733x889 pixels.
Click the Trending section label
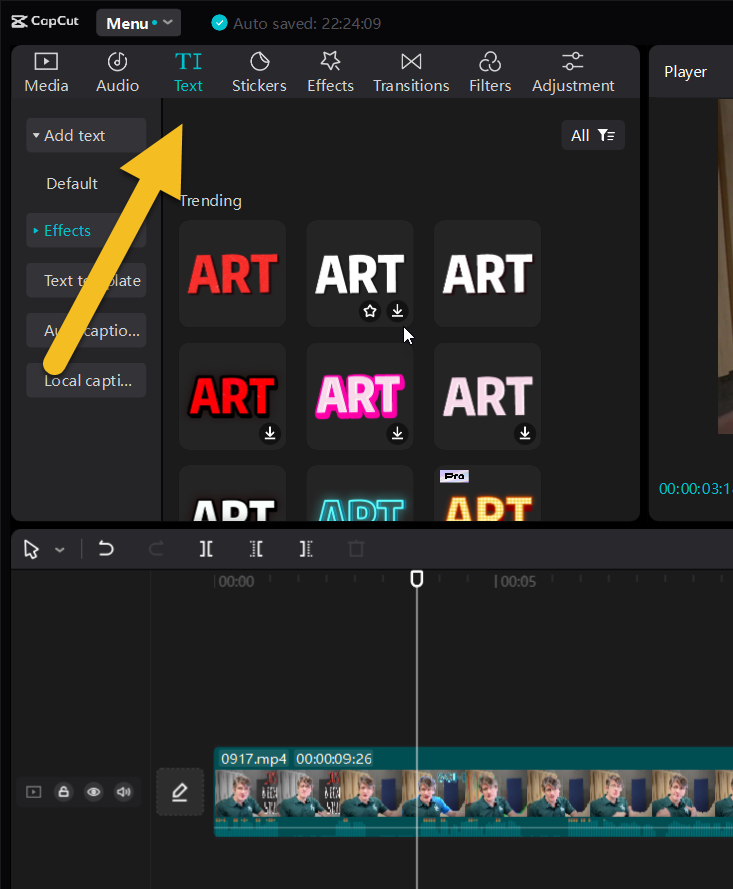coord(210,201)
